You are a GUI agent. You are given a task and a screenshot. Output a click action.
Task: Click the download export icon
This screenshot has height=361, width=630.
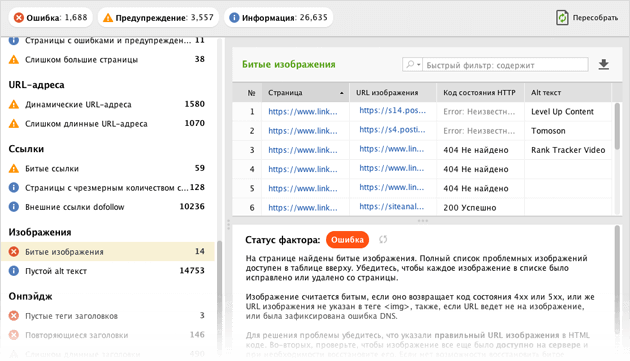coord(603,64)
